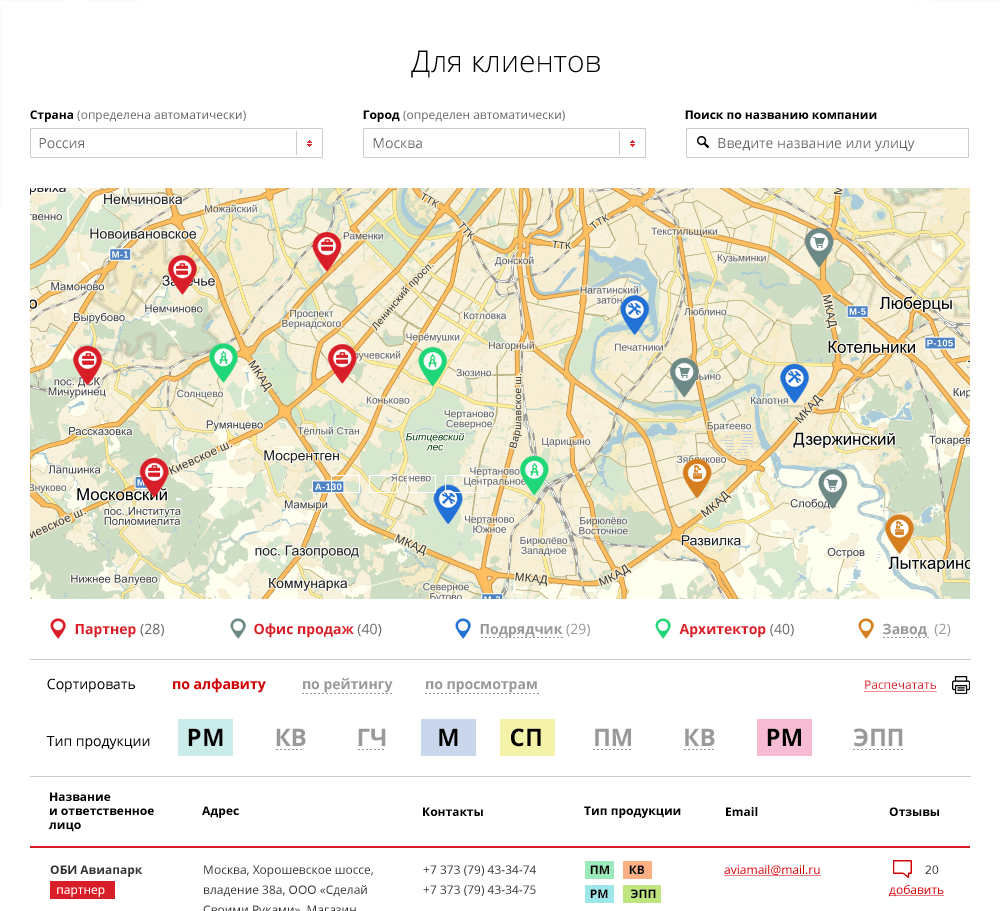Click the reviews speech bubble icon
1000x911 pixels.
(902, 869)
